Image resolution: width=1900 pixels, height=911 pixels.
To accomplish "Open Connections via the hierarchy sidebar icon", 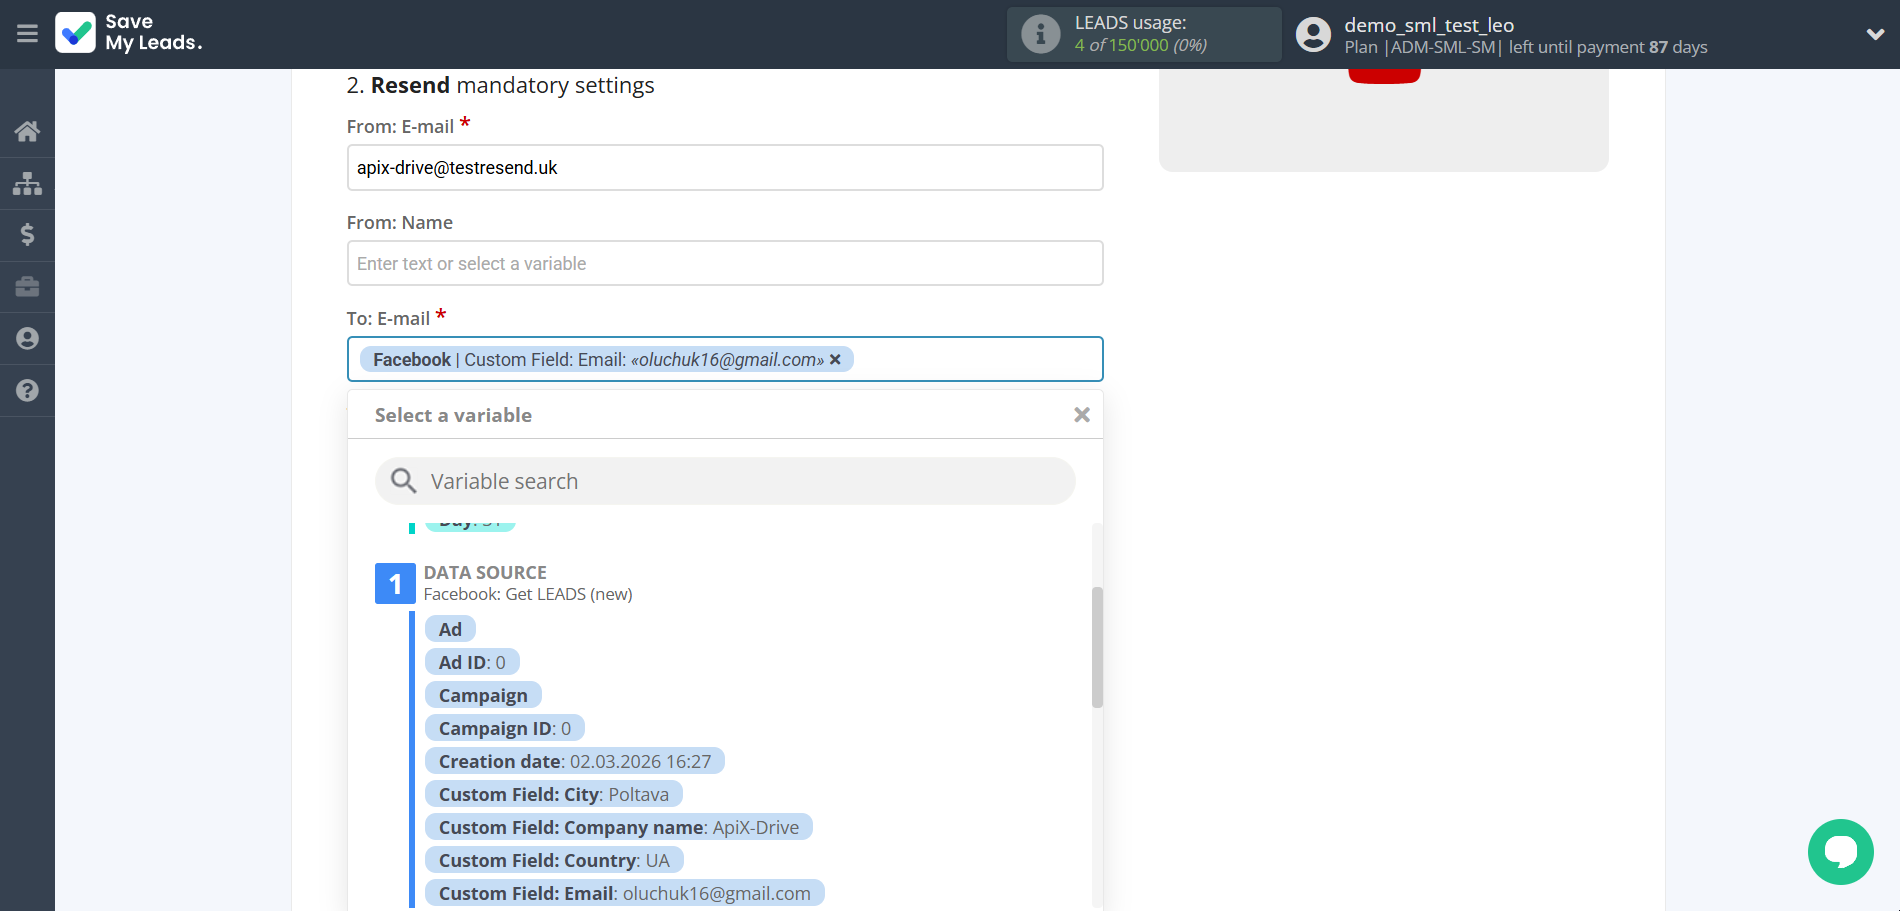I will (x=27, y=183).
